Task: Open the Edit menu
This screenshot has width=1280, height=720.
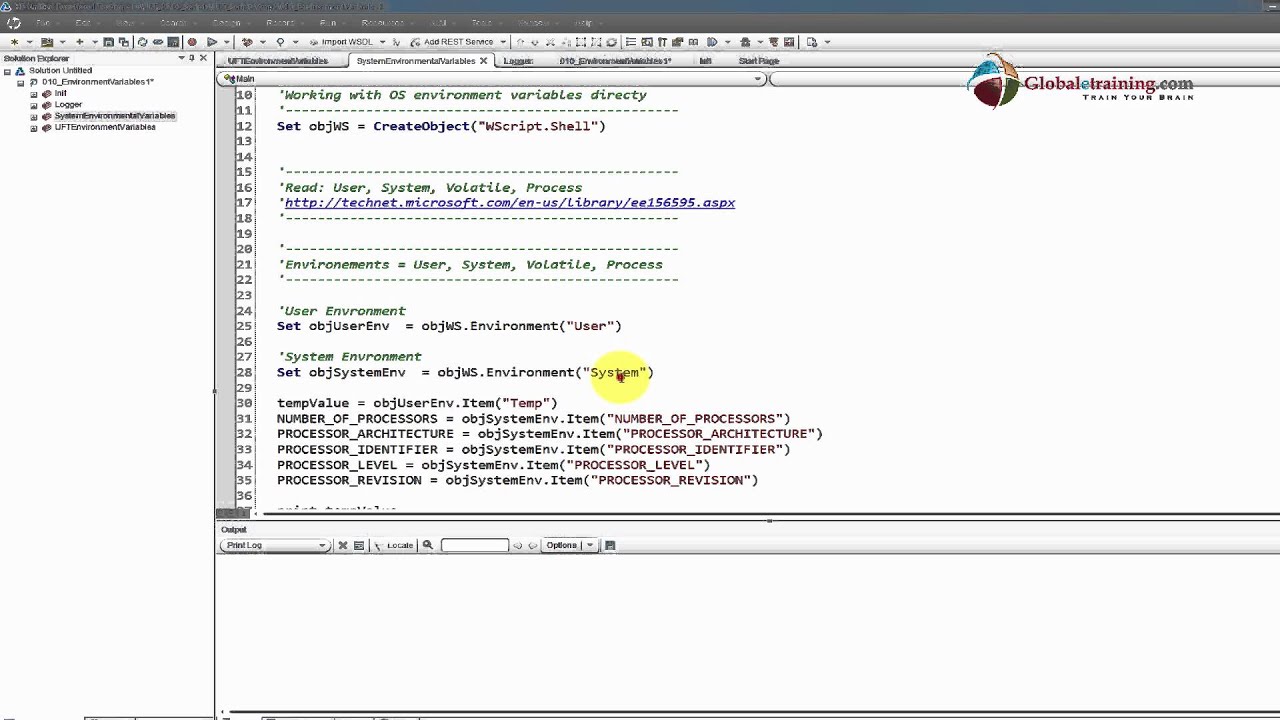Action: pos(83,22)
